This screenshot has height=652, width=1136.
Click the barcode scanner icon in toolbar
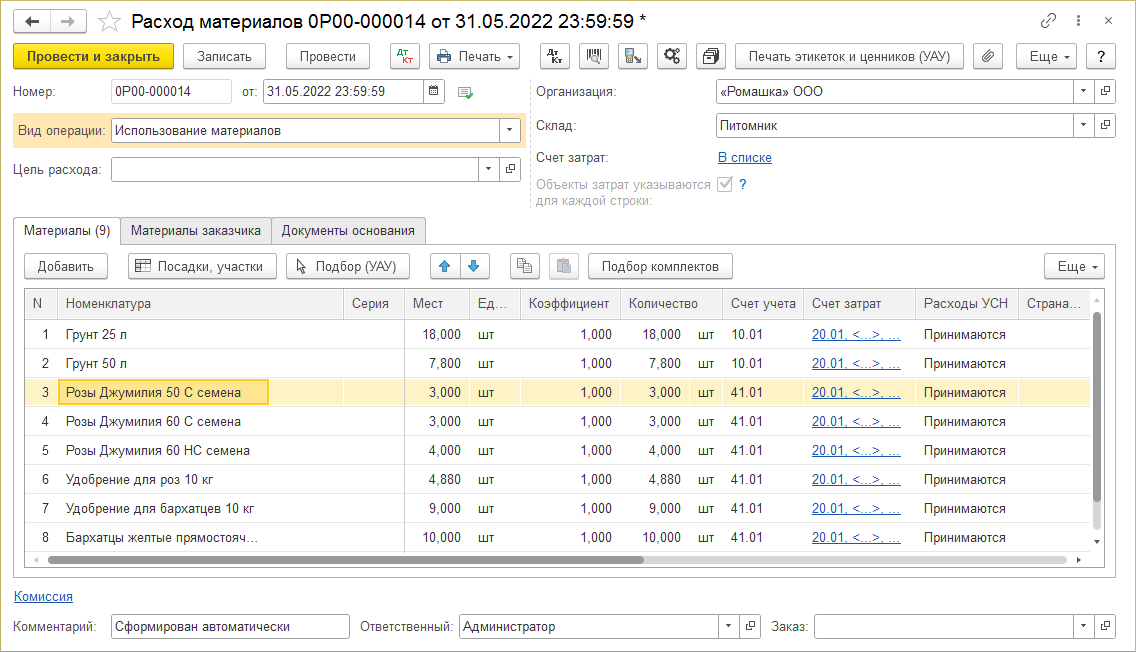click(594, 56)
